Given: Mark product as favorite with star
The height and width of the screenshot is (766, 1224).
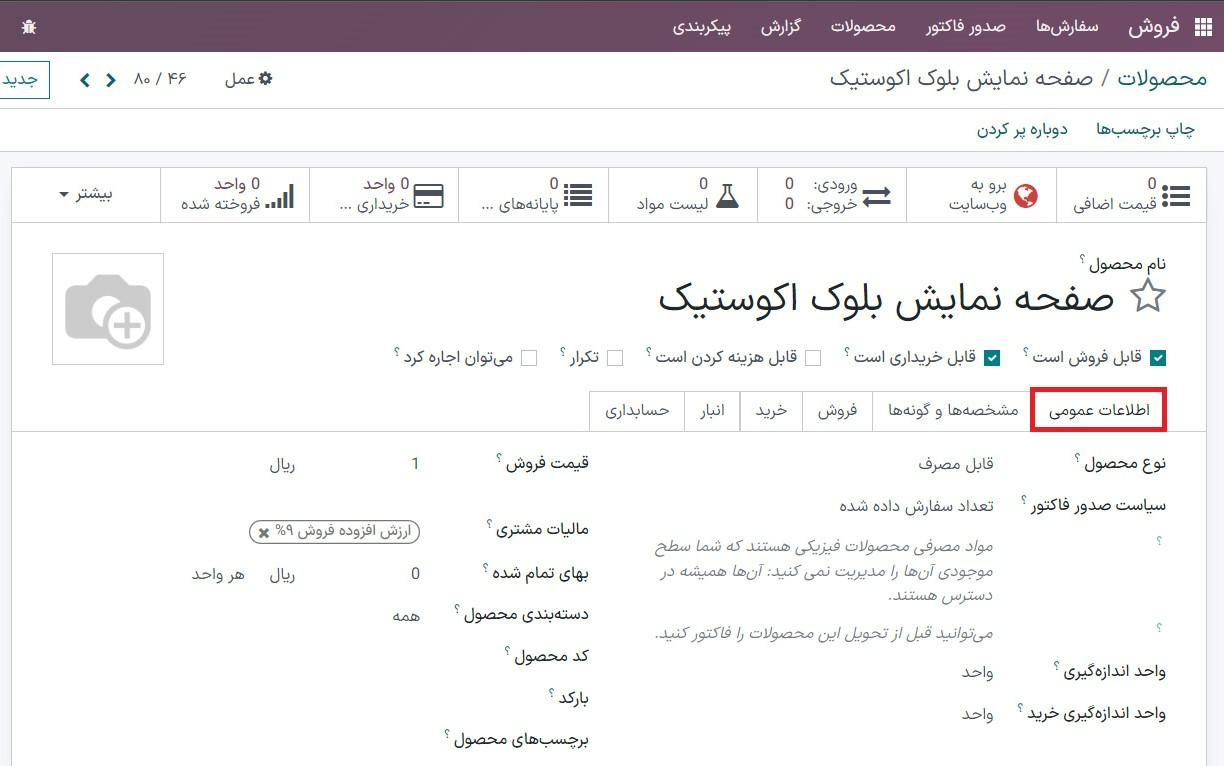Looking at the screenshot, I should coord(1148,297).
